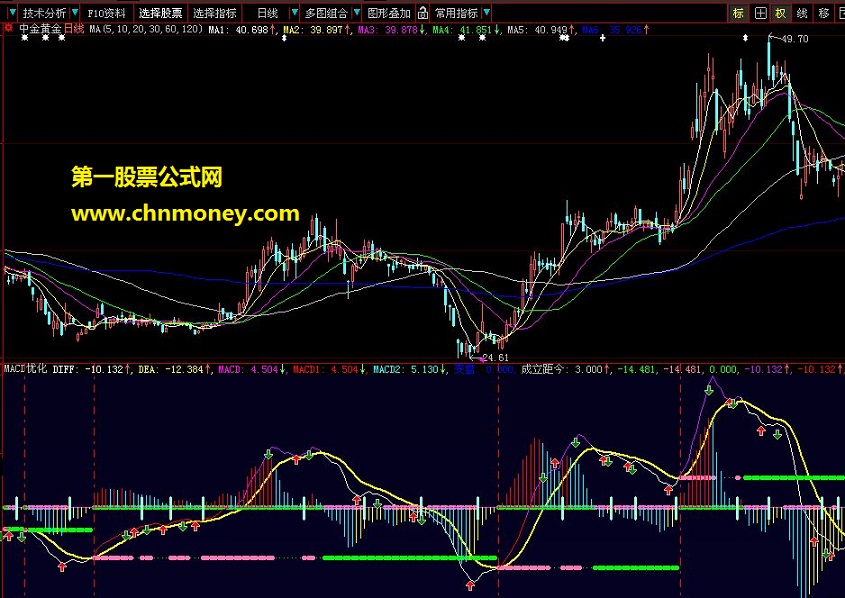845x598 pixels.
Task: Open the 图形叠加 option
Action: click(x=389, y=12)
